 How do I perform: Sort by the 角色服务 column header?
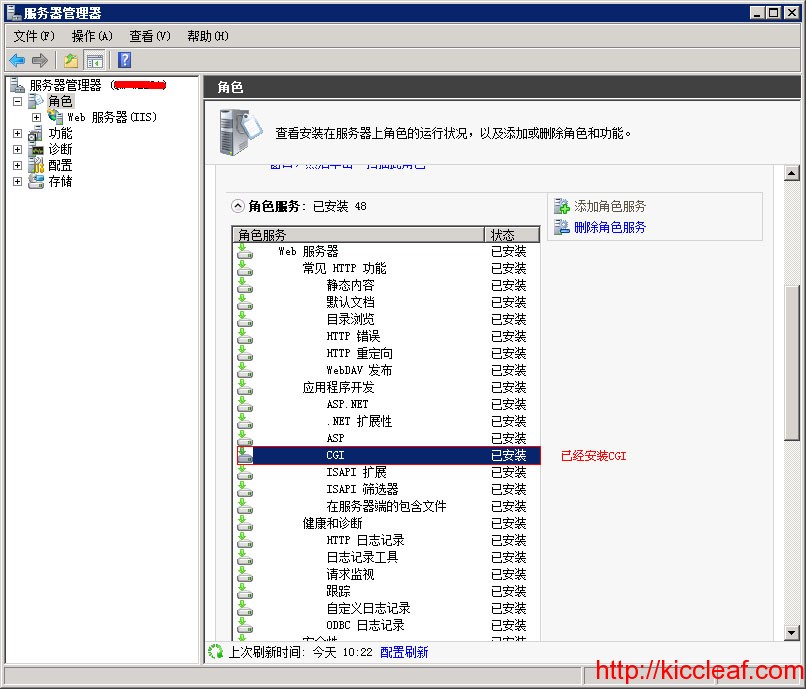point(359,235)
